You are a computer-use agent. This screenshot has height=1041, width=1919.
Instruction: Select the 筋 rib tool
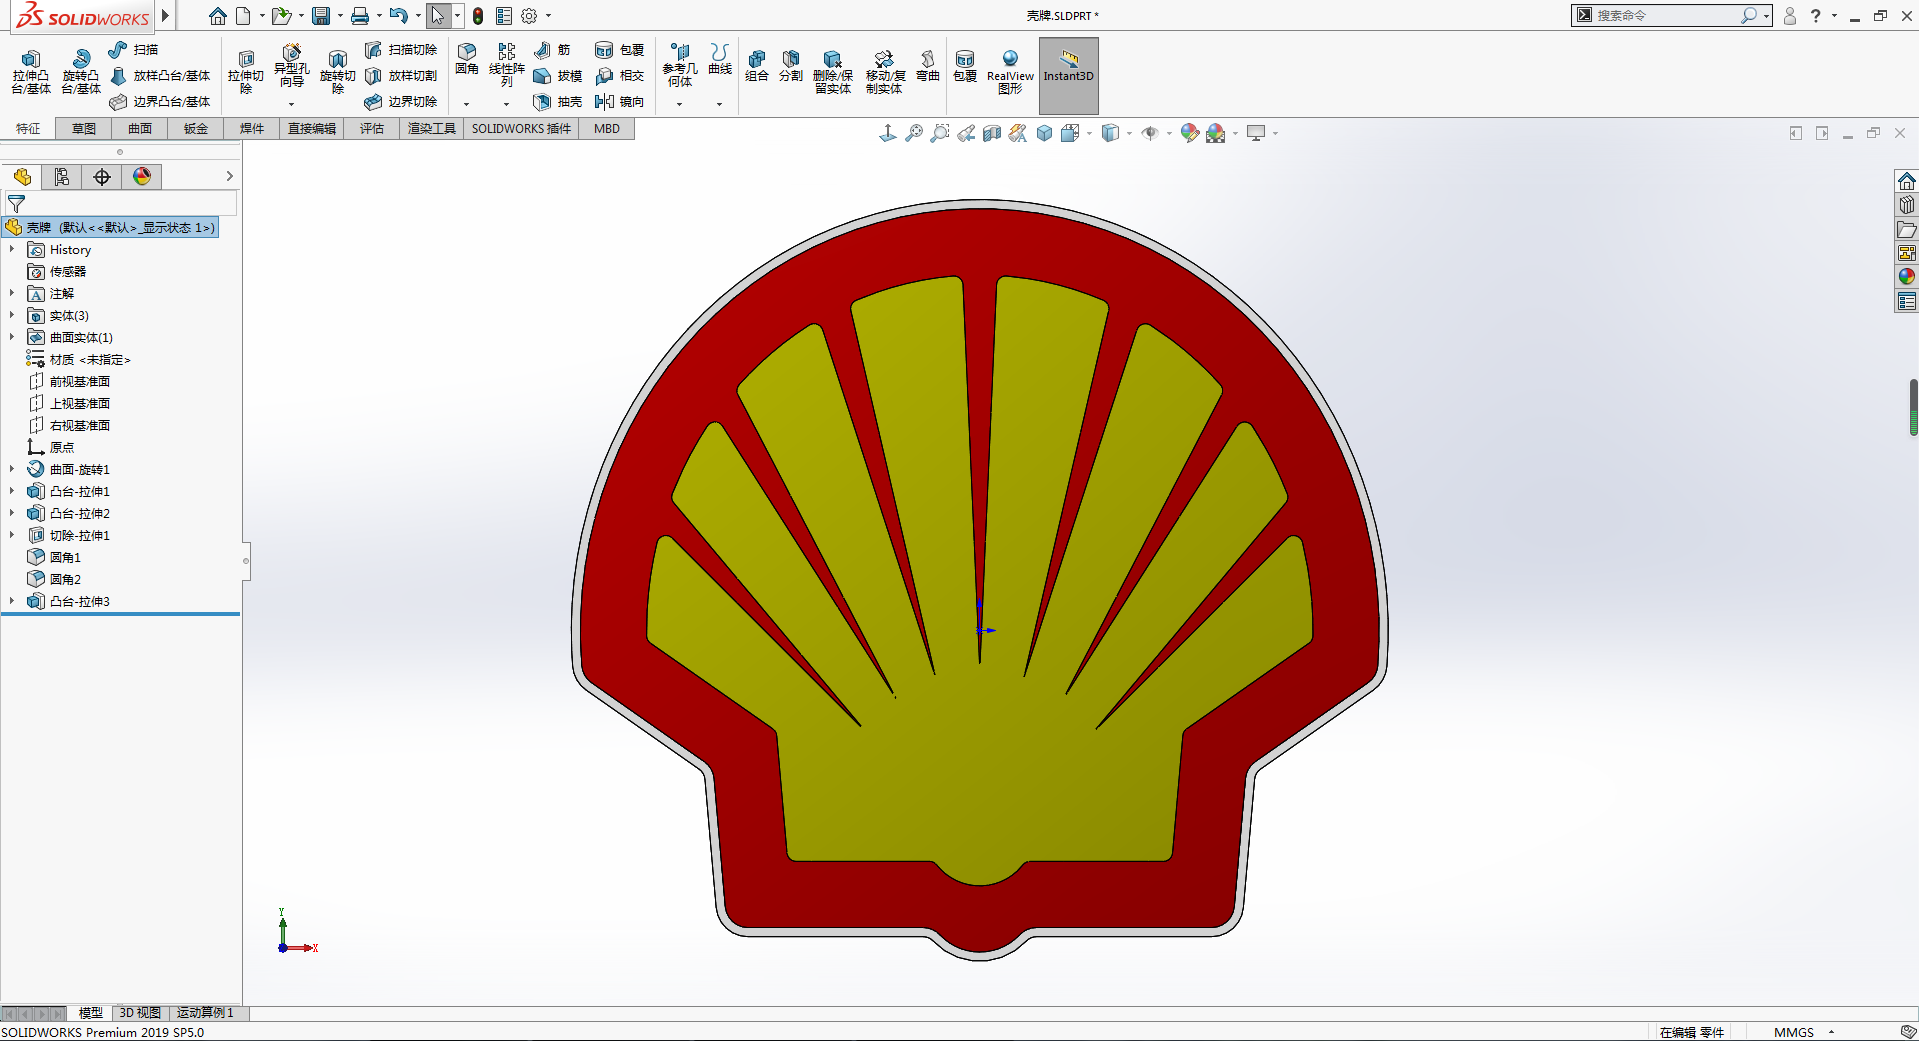tap(552, 50)
